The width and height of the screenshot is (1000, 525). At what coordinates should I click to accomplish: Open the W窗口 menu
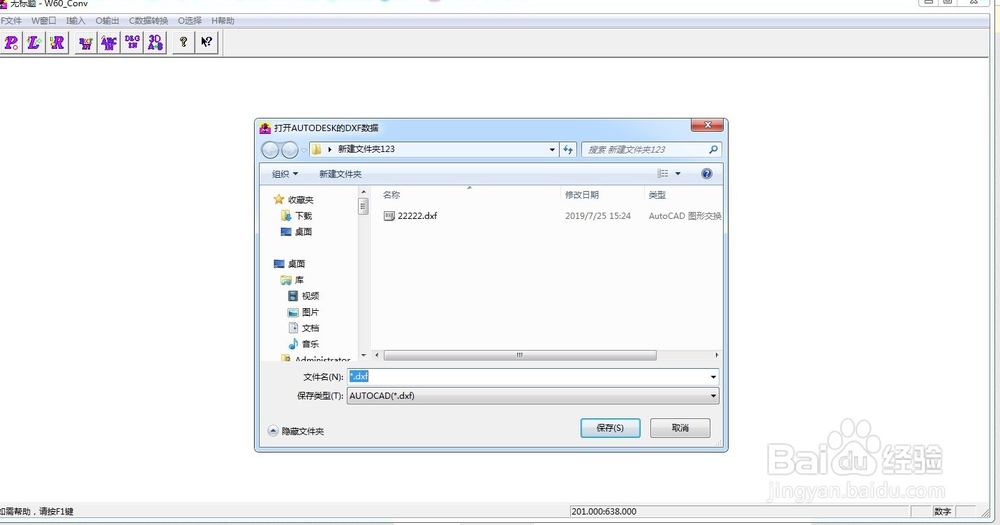point(44,20)
